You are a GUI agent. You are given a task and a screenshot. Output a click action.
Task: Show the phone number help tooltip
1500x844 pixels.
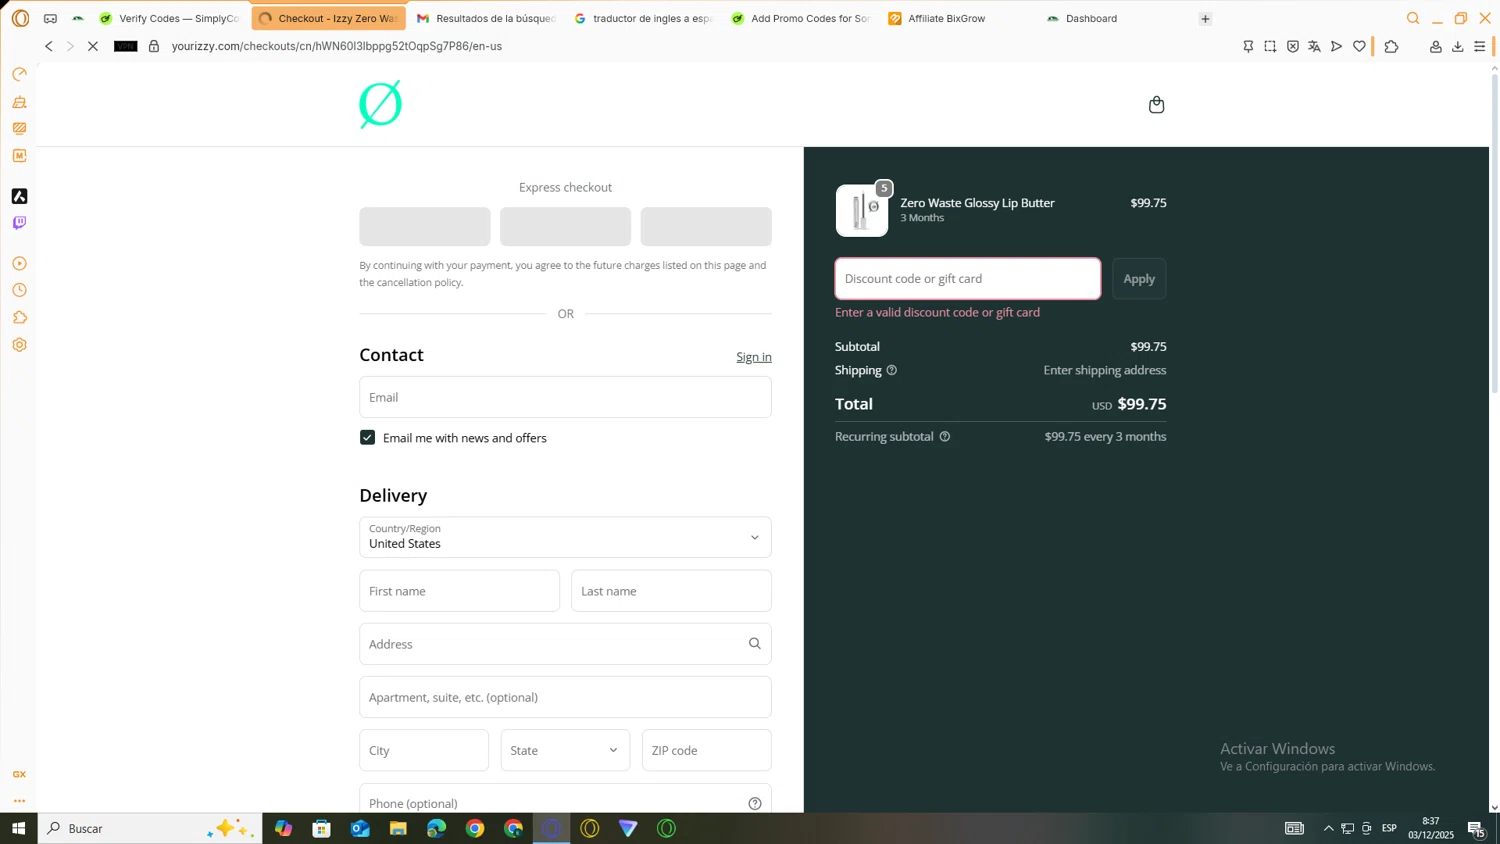(x=755, y=803)
